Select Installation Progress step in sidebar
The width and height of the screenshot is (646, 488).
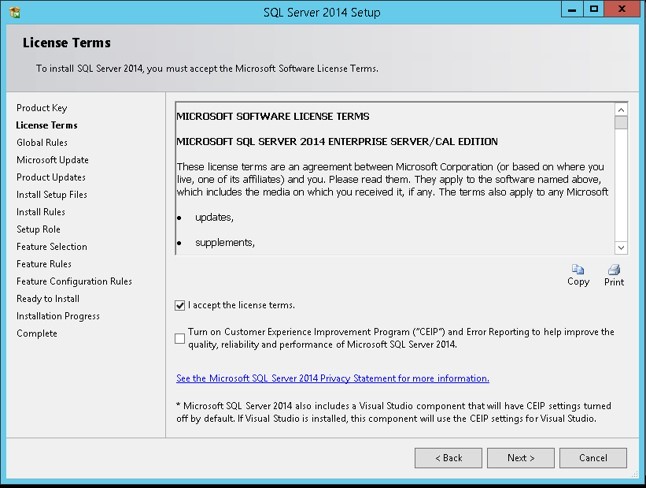point(58,316)
